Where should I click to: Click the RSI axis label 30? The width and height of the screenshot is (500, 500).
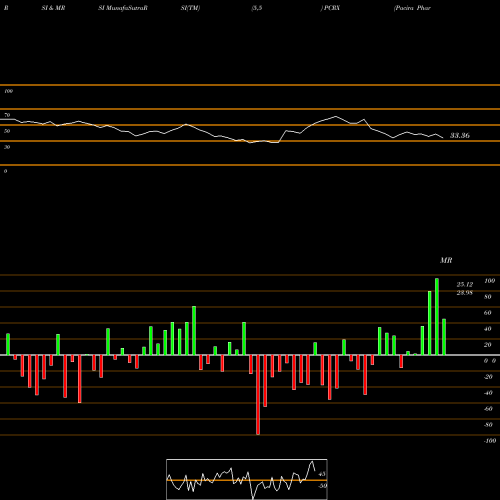7,147
